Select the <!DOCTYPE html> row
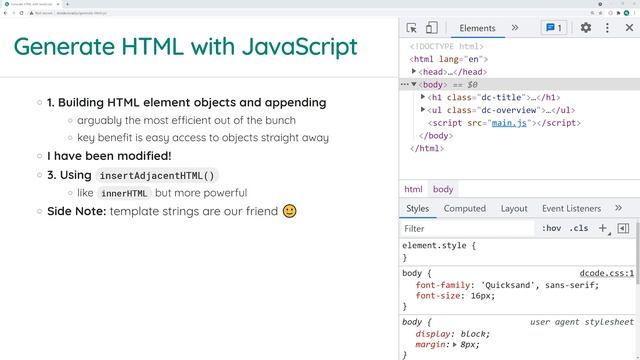Image resolution: width=640 pixels, height=360 pixels. tap(447, 46)
